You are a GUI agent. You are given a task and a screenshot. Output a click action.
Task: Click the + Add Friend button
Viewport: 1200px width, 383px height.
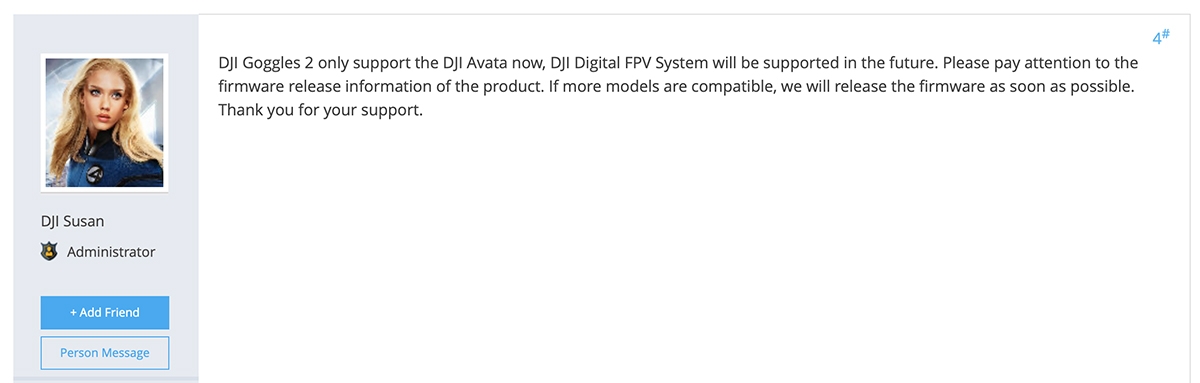point(105,313)
